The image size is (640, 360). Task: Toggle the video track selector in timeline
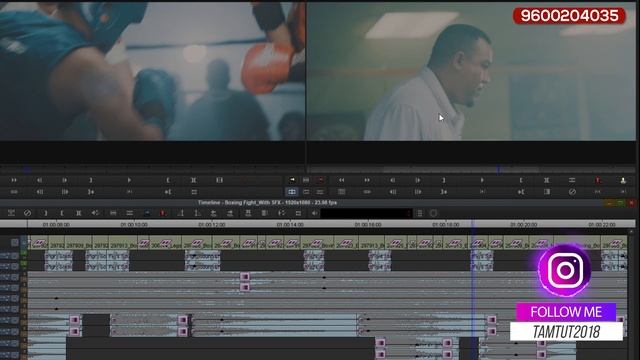(24, 242)
